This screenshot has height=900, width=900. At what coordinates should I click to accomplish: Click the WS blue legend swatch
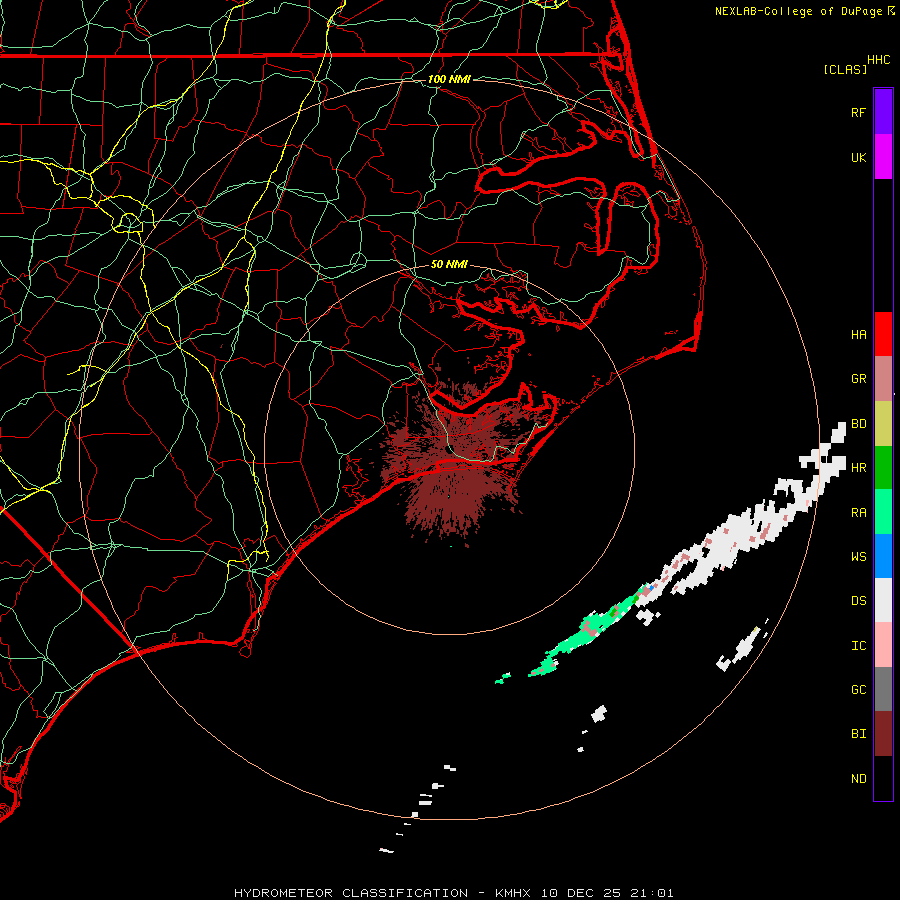(x=883, y=556)
